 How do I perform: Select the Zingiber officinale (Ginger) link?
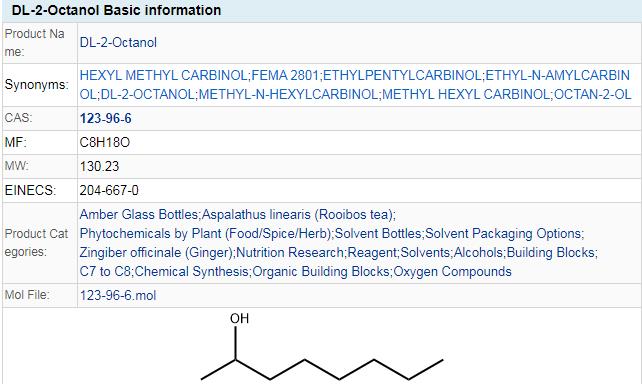click(x=156, y=253)
